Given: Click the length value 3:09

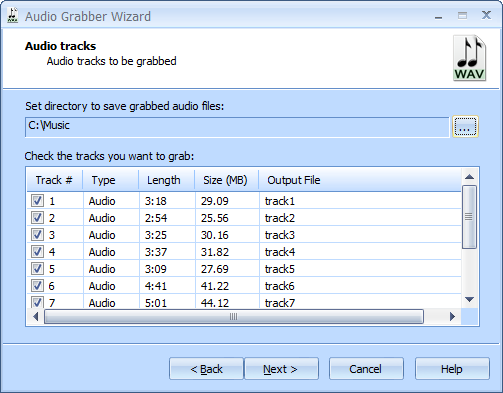Looking at the screenshot, I should pos(156,269).
